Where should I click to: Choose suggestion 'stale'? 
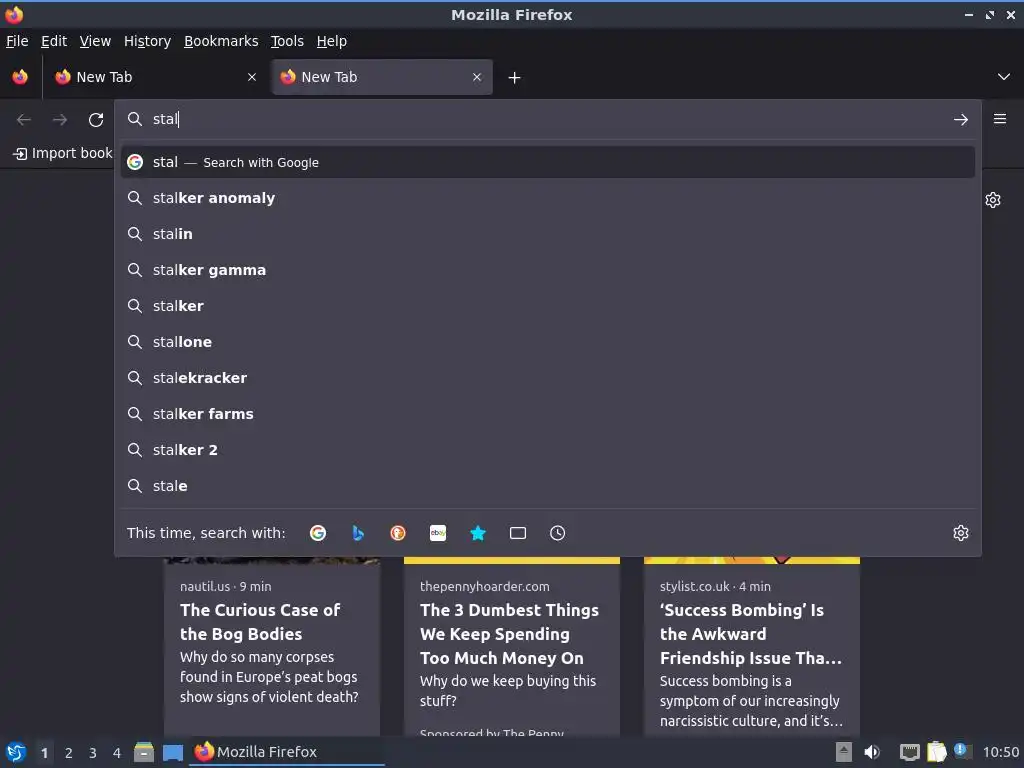pyautogui.click(x=548, y=486)
